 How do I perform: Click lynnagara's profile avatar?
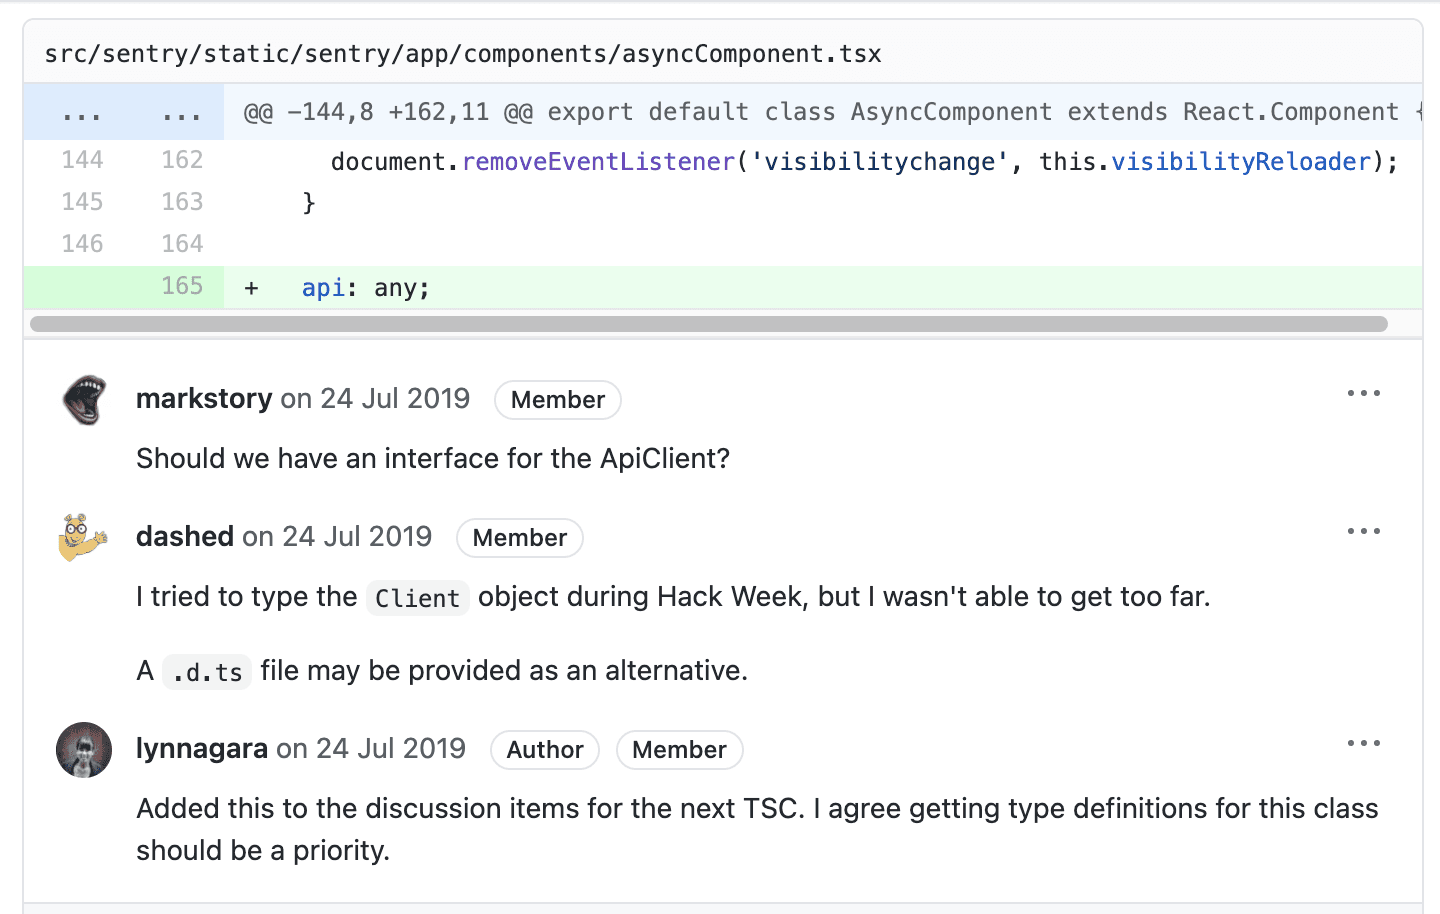pos(83,749)
